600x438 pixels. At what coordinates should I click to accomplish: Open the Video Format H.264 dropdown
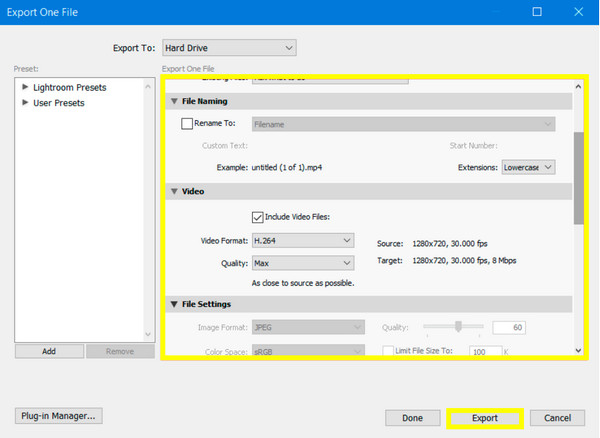(x=303, y=241)
